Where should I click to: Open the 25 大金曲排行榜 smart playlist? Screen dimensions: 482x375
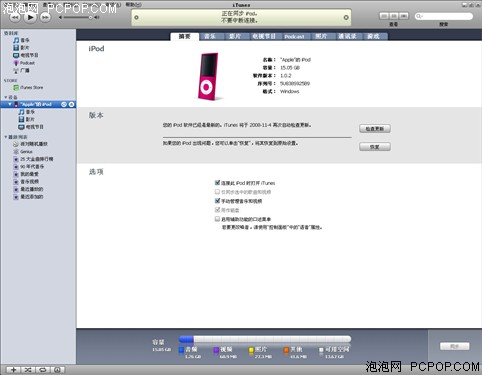[x=33, y=159]
